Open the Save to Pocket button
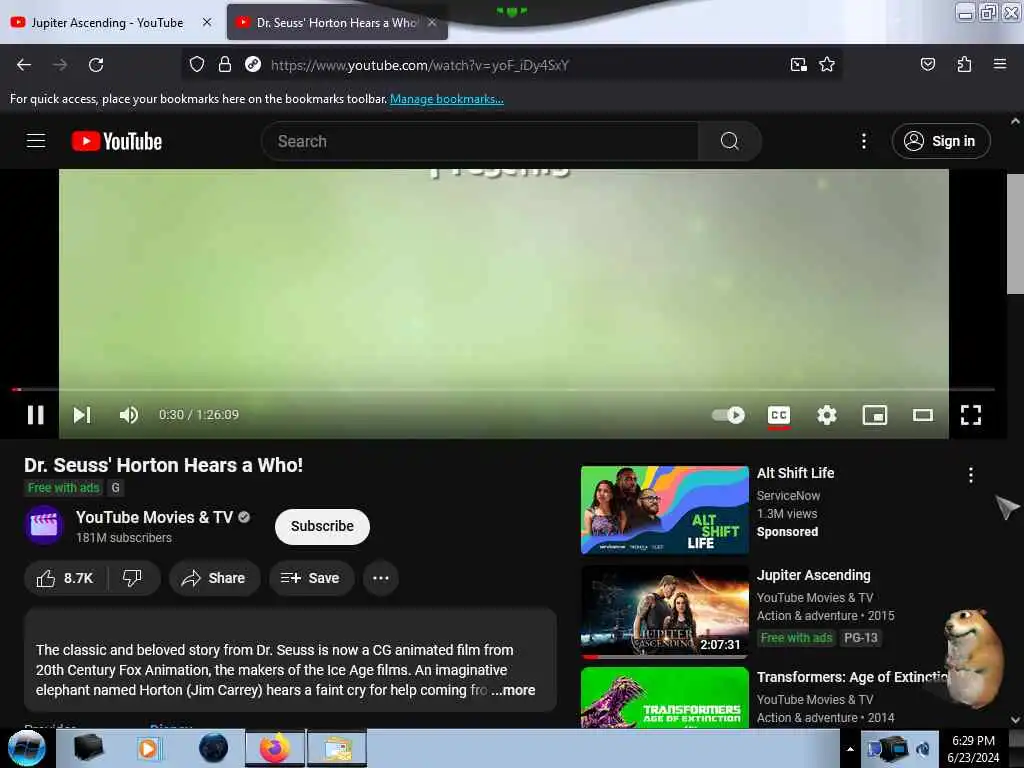The image size is (1024, 768). (927, 64)
